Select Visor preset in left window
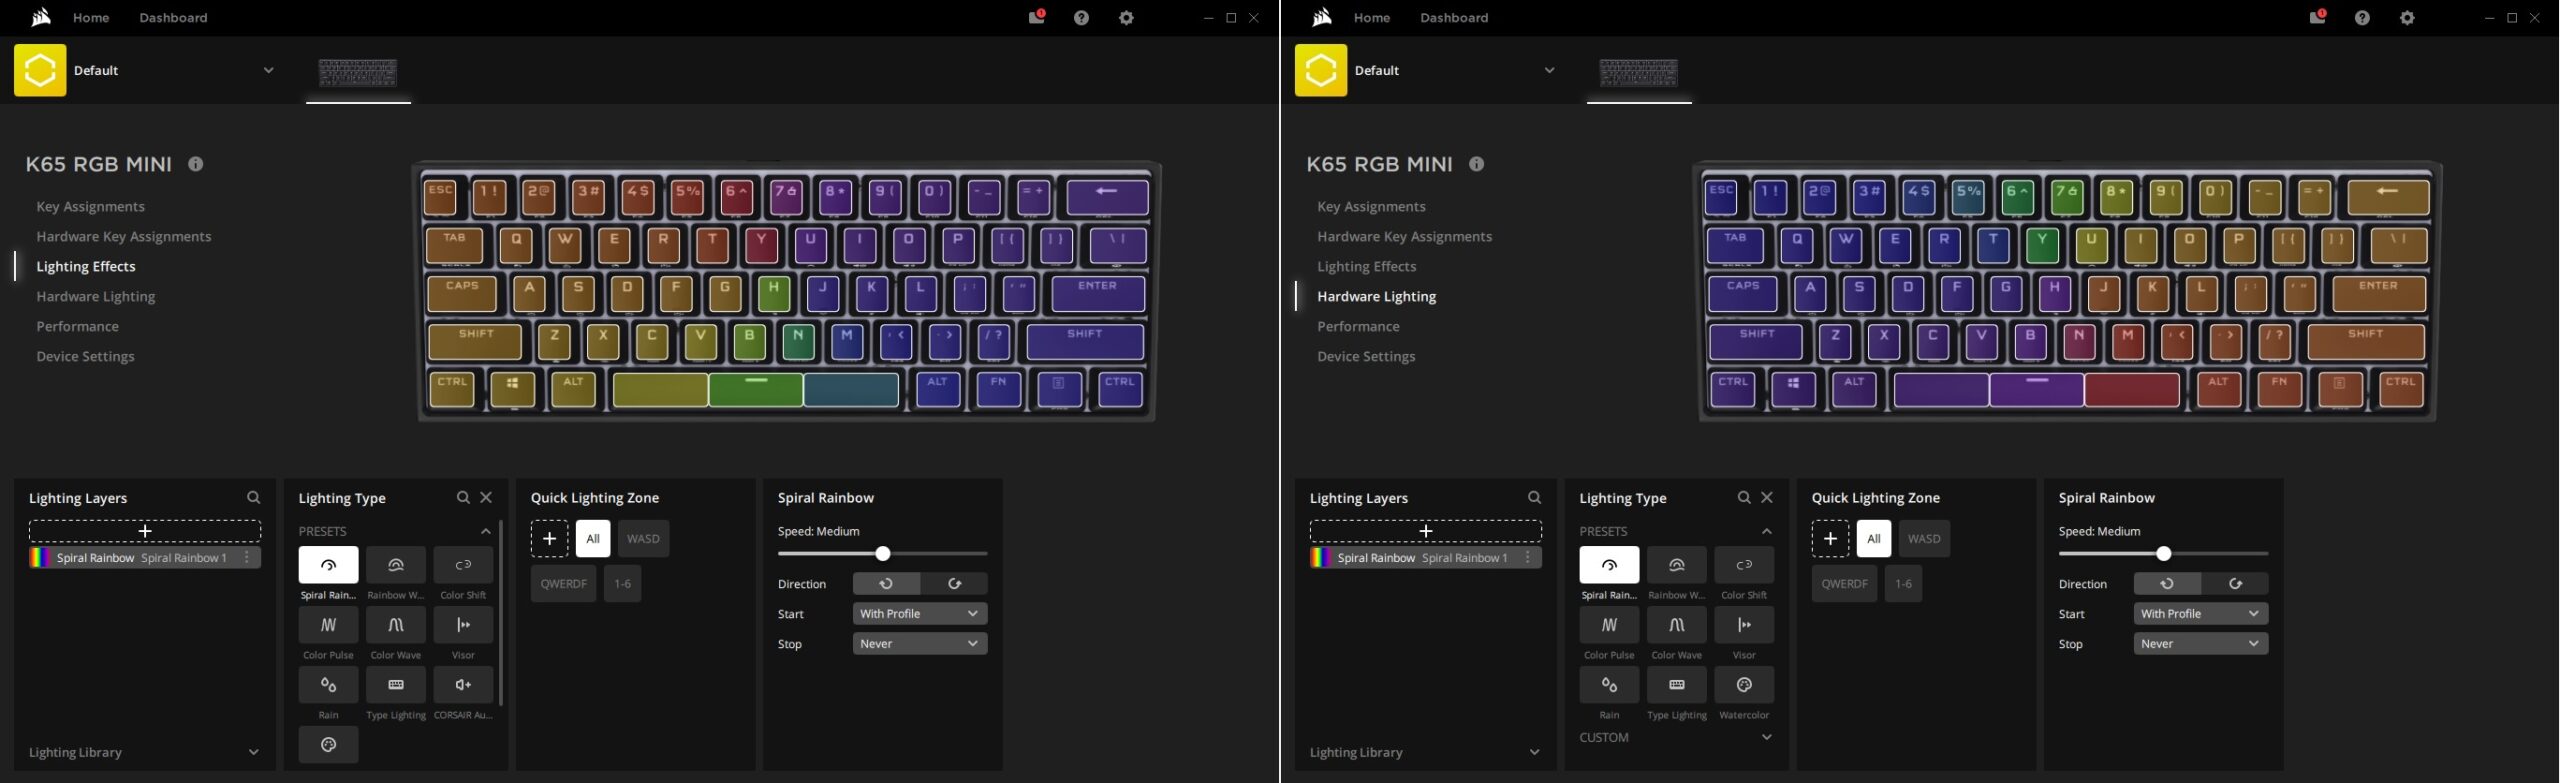 pos(463,625)
